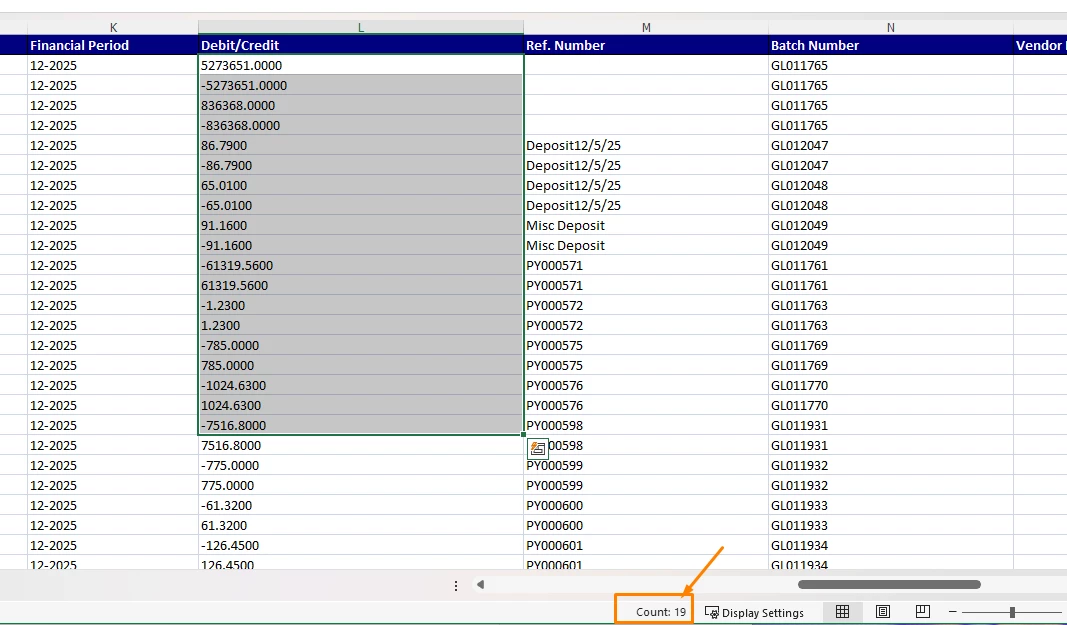Click Deposit12/5/25 in the -65.0100 row
The image size is (1067, 625).
click(573, 206)
